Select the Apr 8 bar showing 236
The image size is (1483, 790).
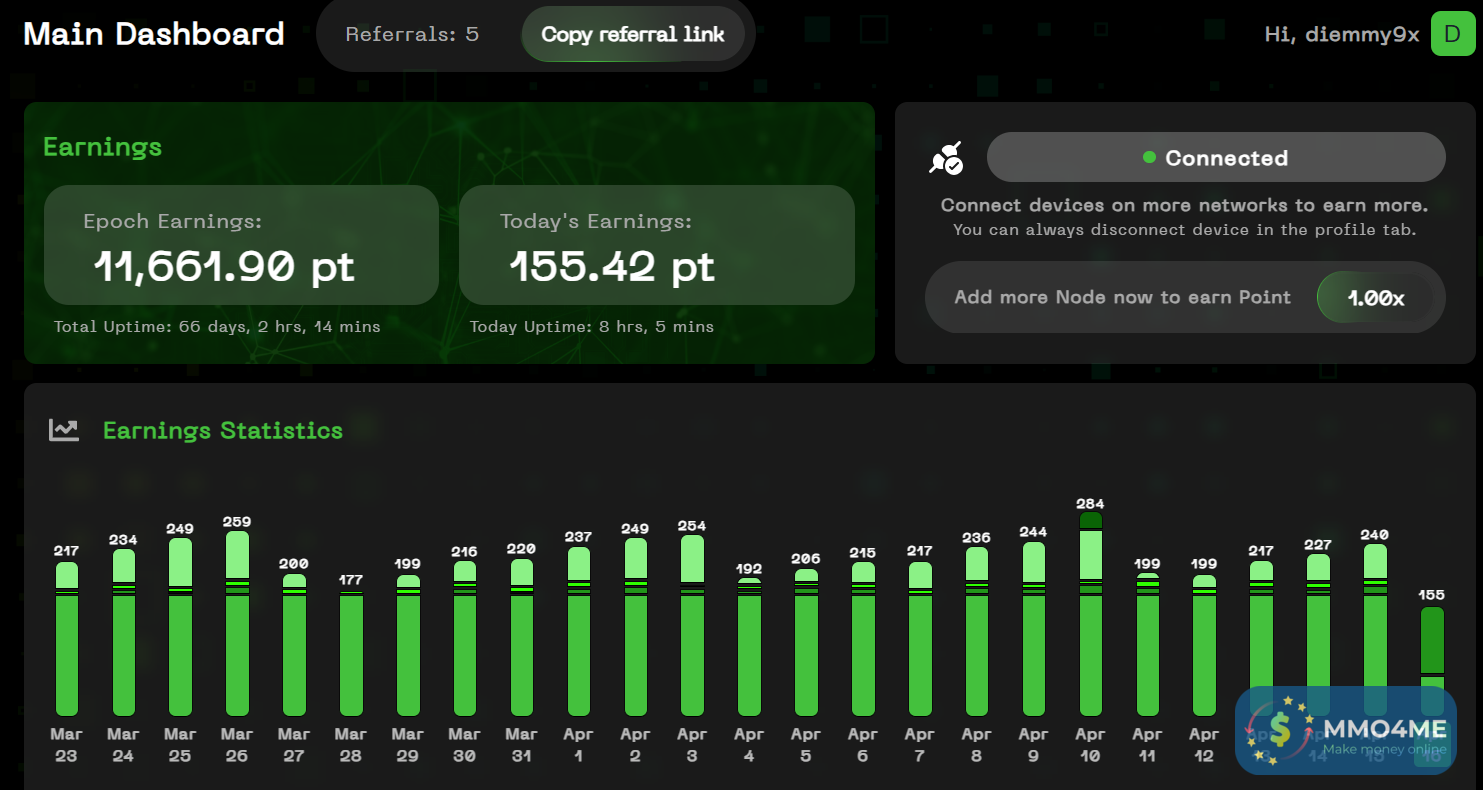pyautogui.click(x=977, y=631)
